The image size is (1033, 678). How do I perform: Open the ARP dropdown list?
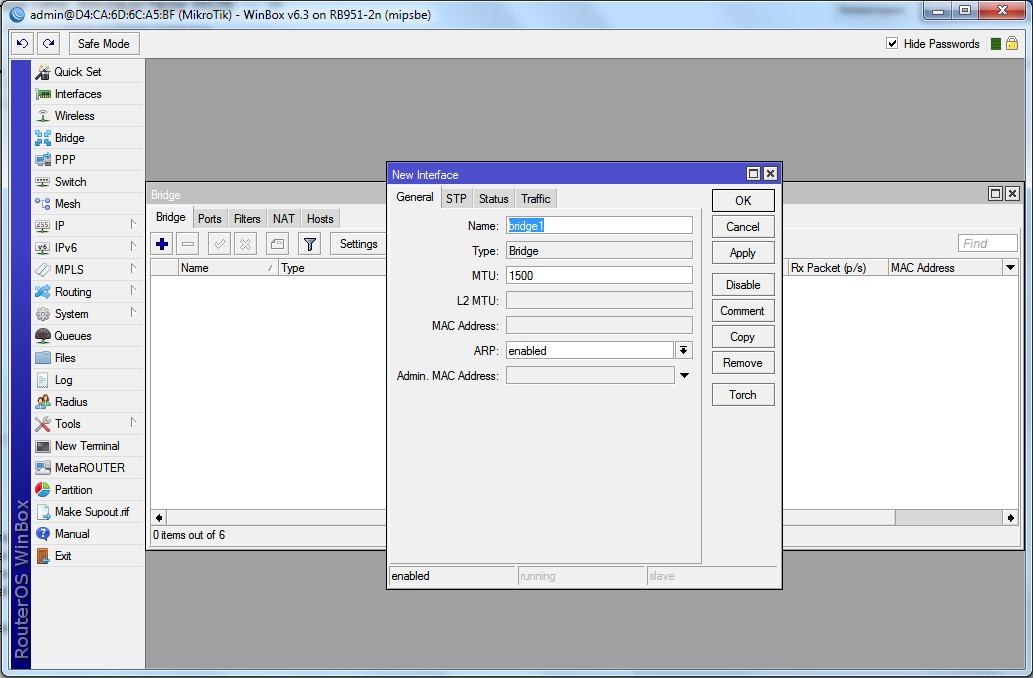tap(684, 350)
